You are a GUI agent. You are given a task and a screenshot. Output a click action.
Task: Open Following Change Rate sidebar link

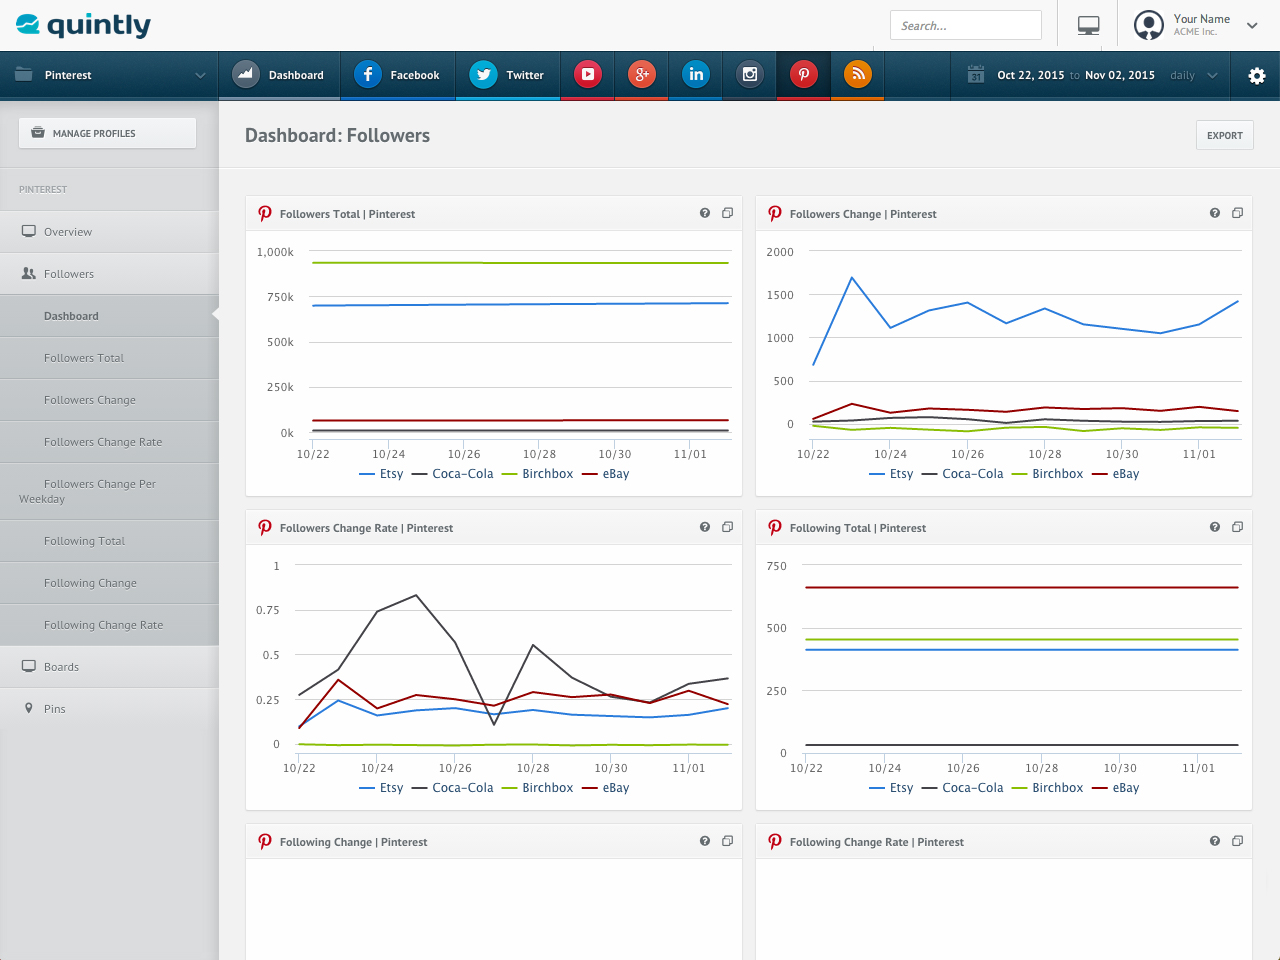(x=109, y=625)
